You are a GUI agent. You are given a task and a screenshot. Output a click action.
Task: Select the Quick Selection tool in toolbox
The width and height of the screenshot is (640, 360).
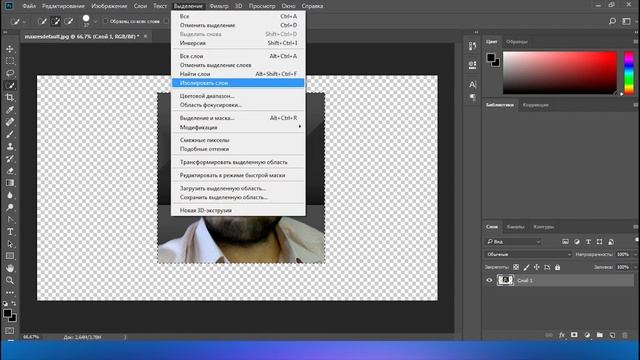[10, 85]
